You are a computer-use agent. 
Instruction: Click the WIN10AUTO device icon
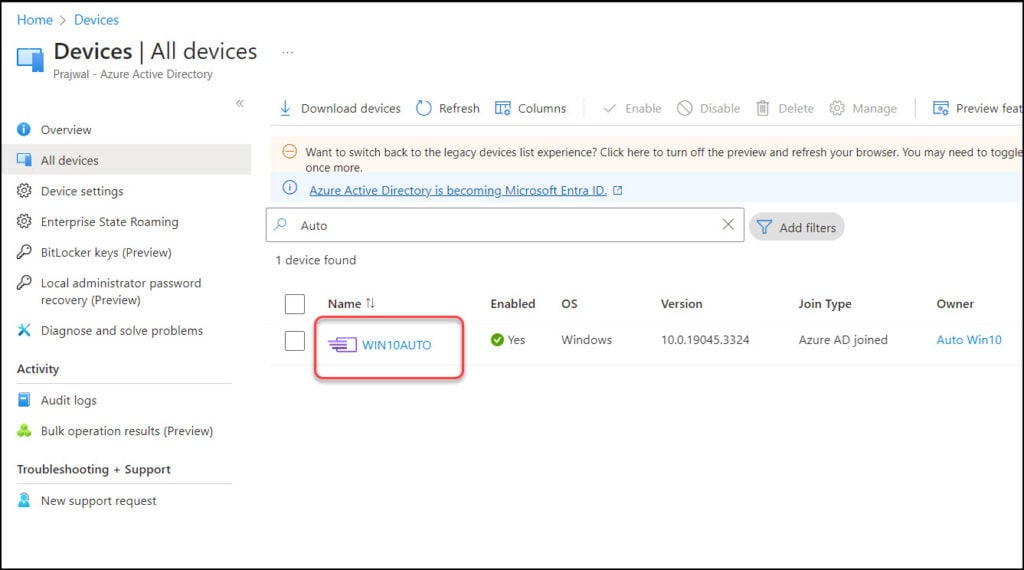[x=342, y=345]
